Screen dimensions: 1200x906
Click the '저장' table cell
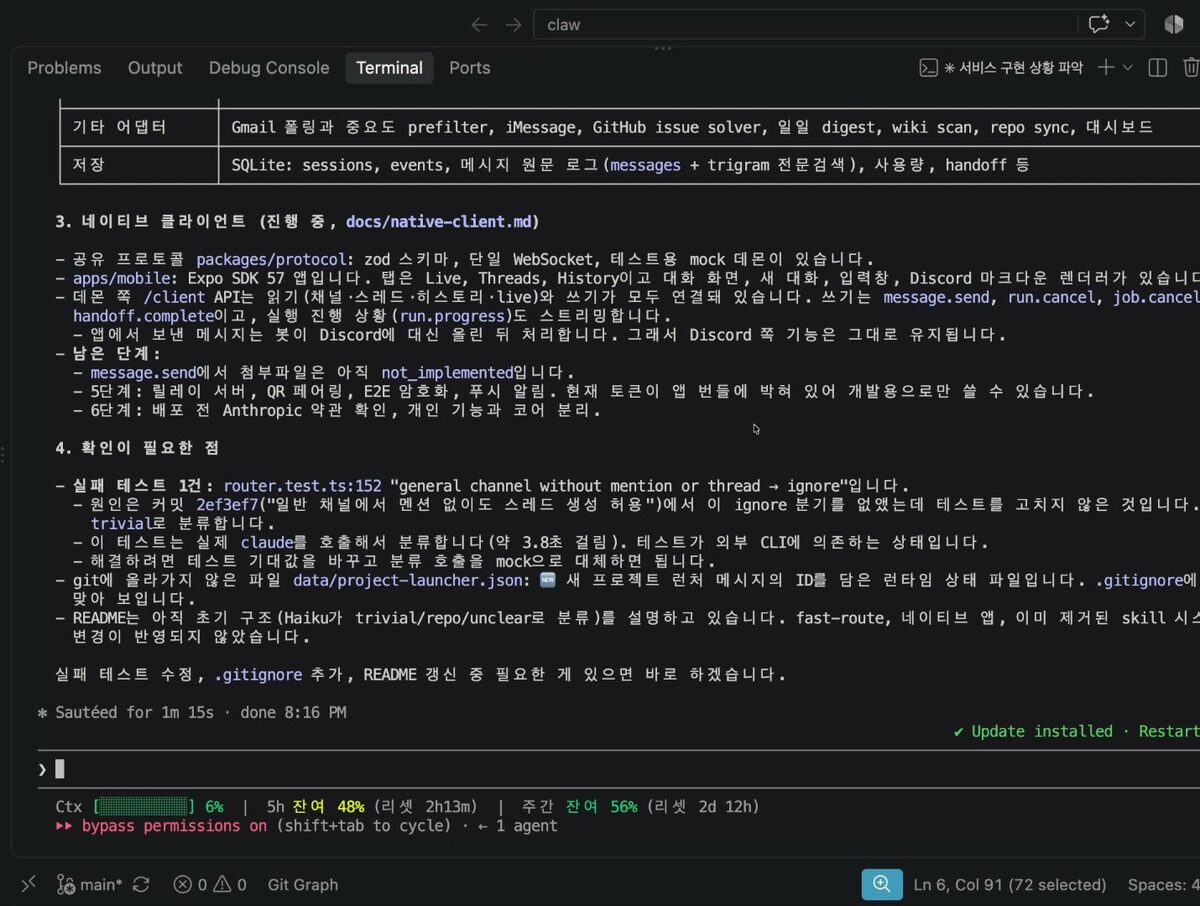pyautogui.click(x=139, y=165)
